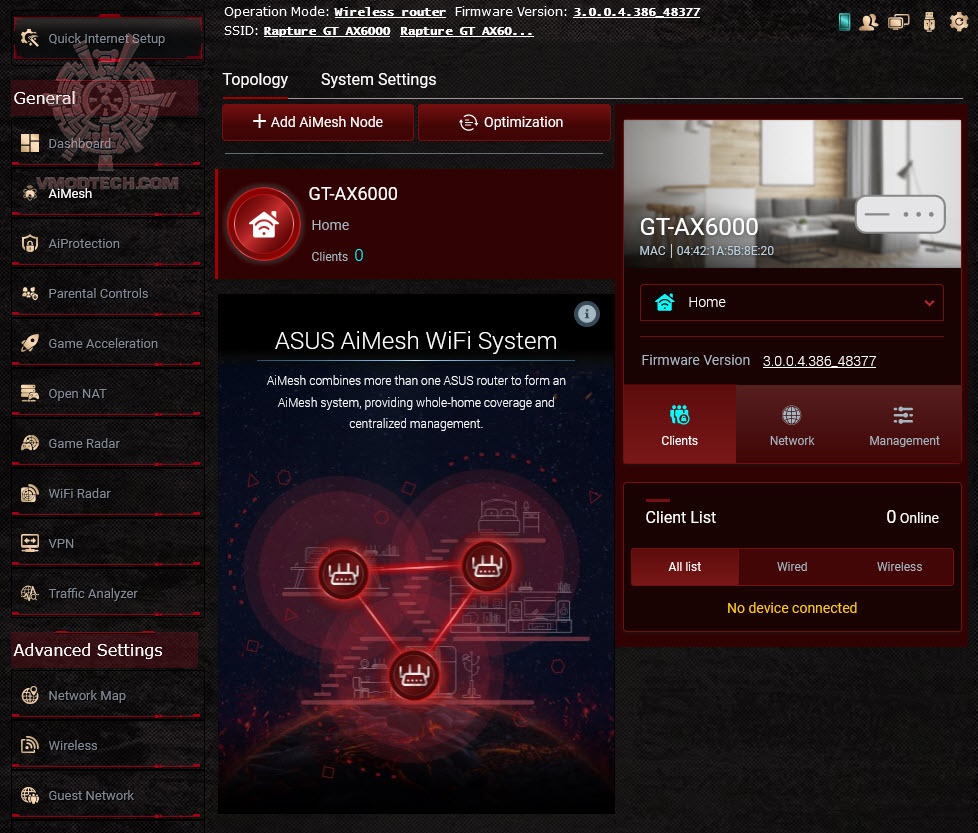This screenshot has height=833, width=978.
Task: Click the router device icon on thumbnail
Action: coord(900,214)
